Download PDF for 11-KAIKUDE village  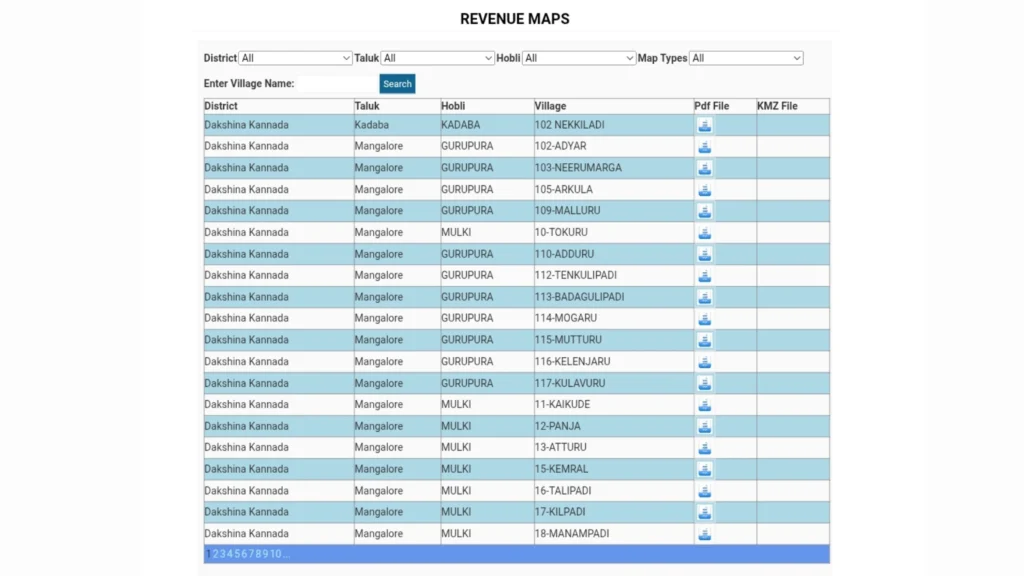pyautogui.click(x=704, y=405)
